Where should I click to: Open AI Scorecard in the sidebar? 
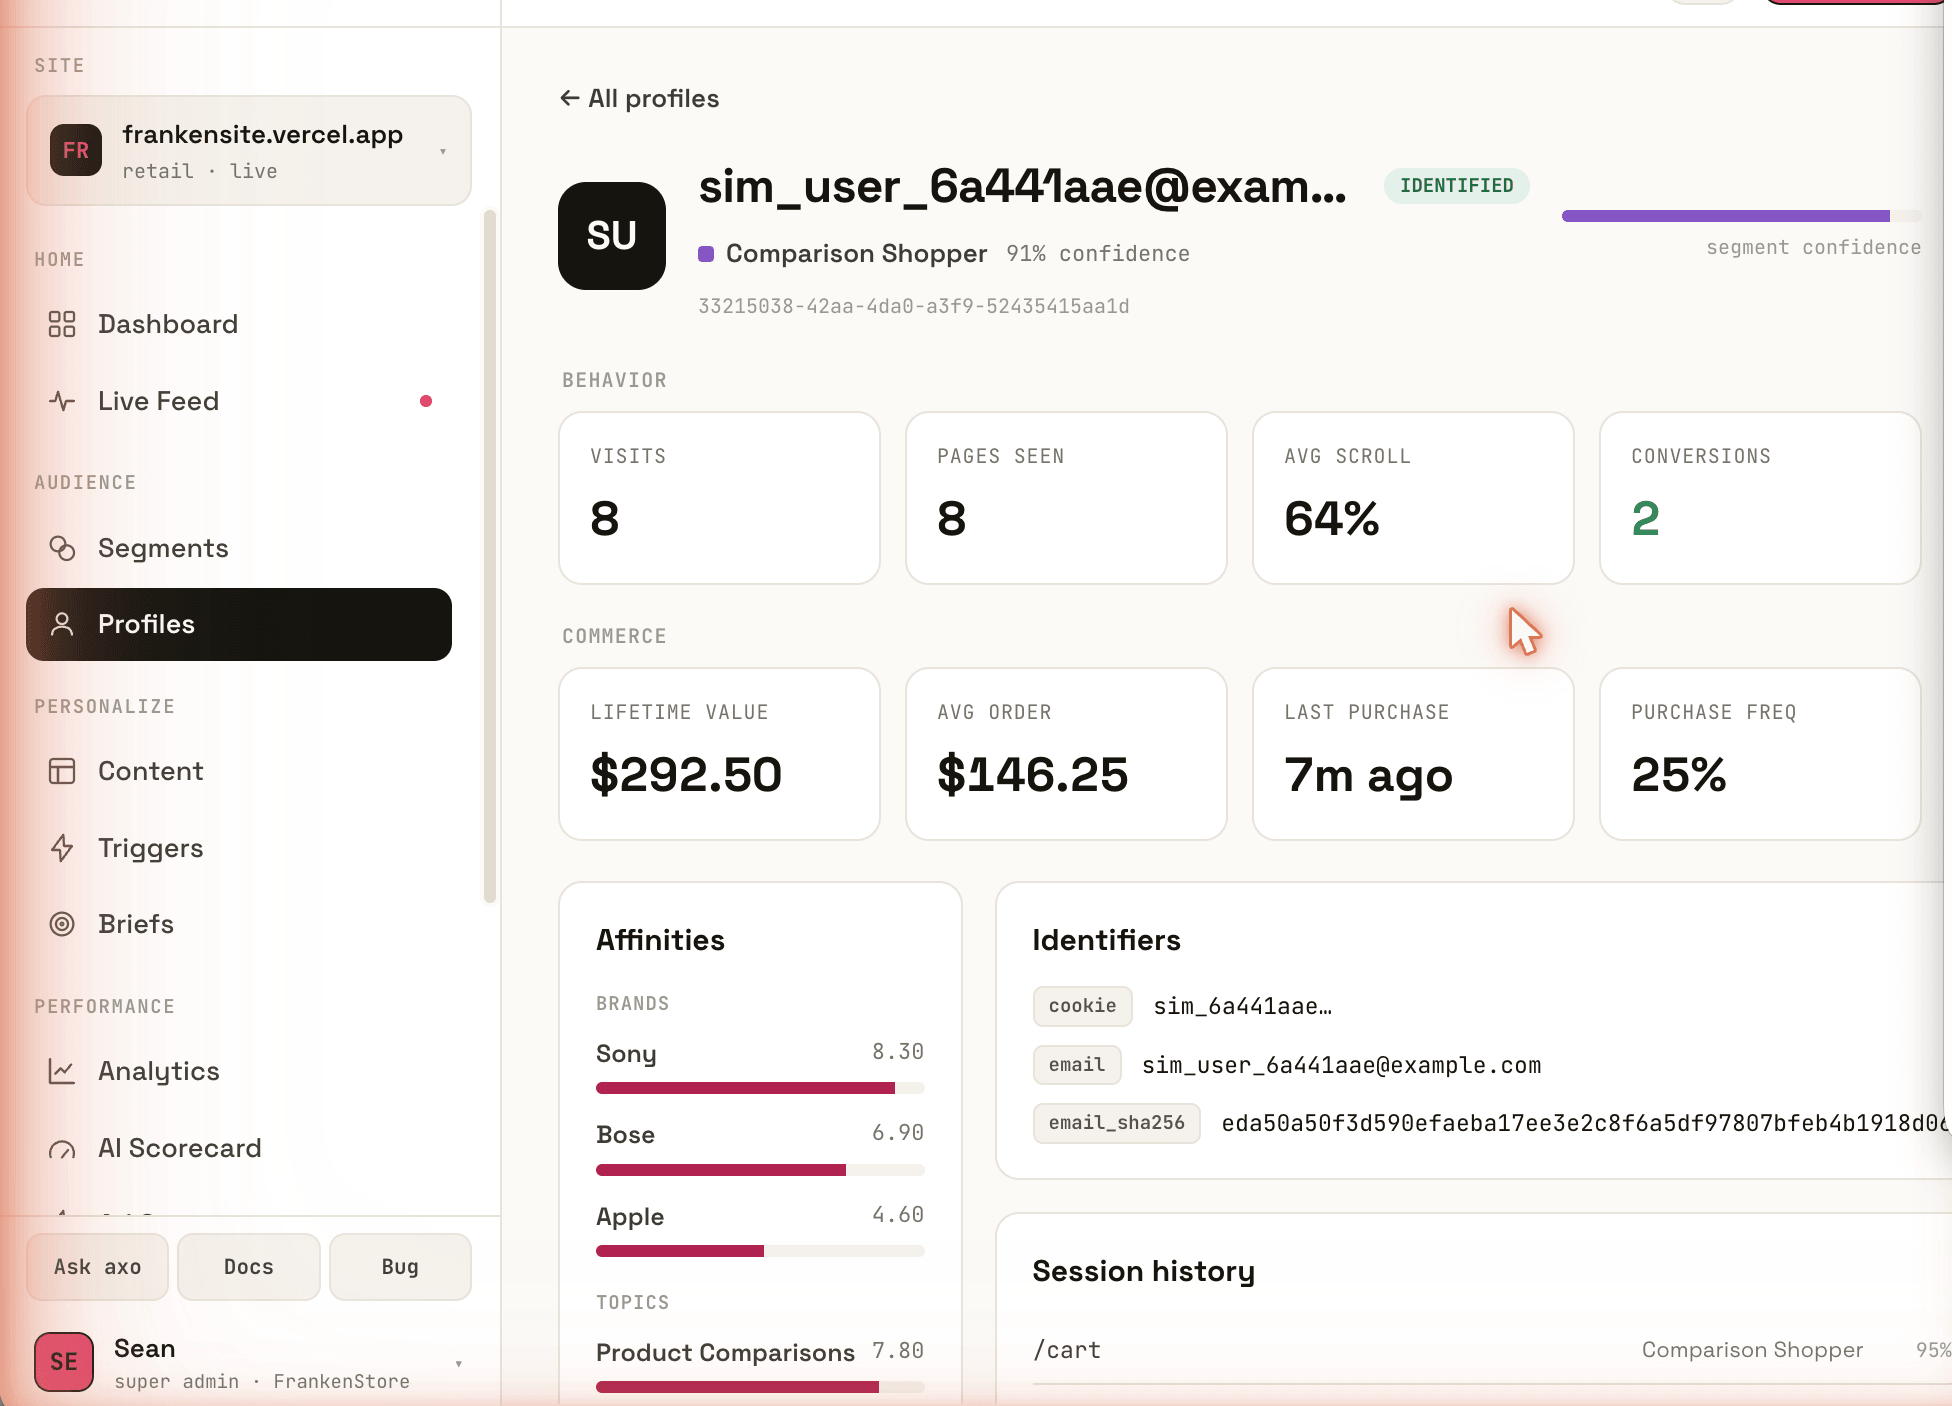pyautogui.click(x=239, y=1148)
